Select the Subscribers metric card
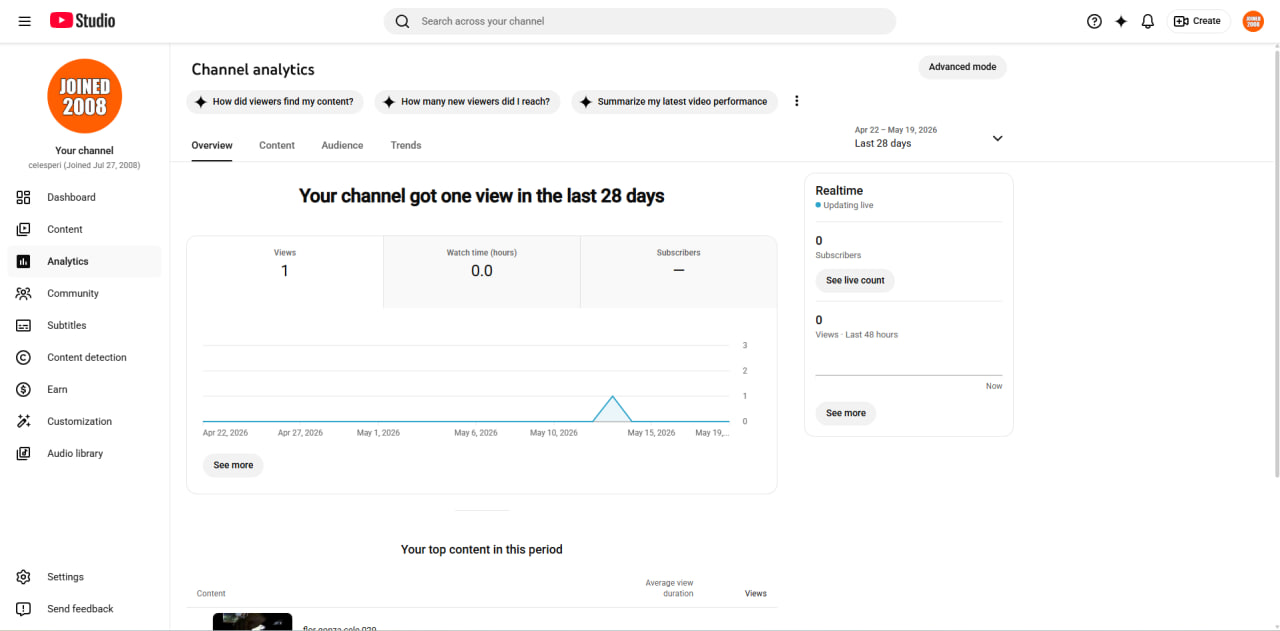This screenshot has height=631, width=1280. pyautogui.click(x=679, y=272)
